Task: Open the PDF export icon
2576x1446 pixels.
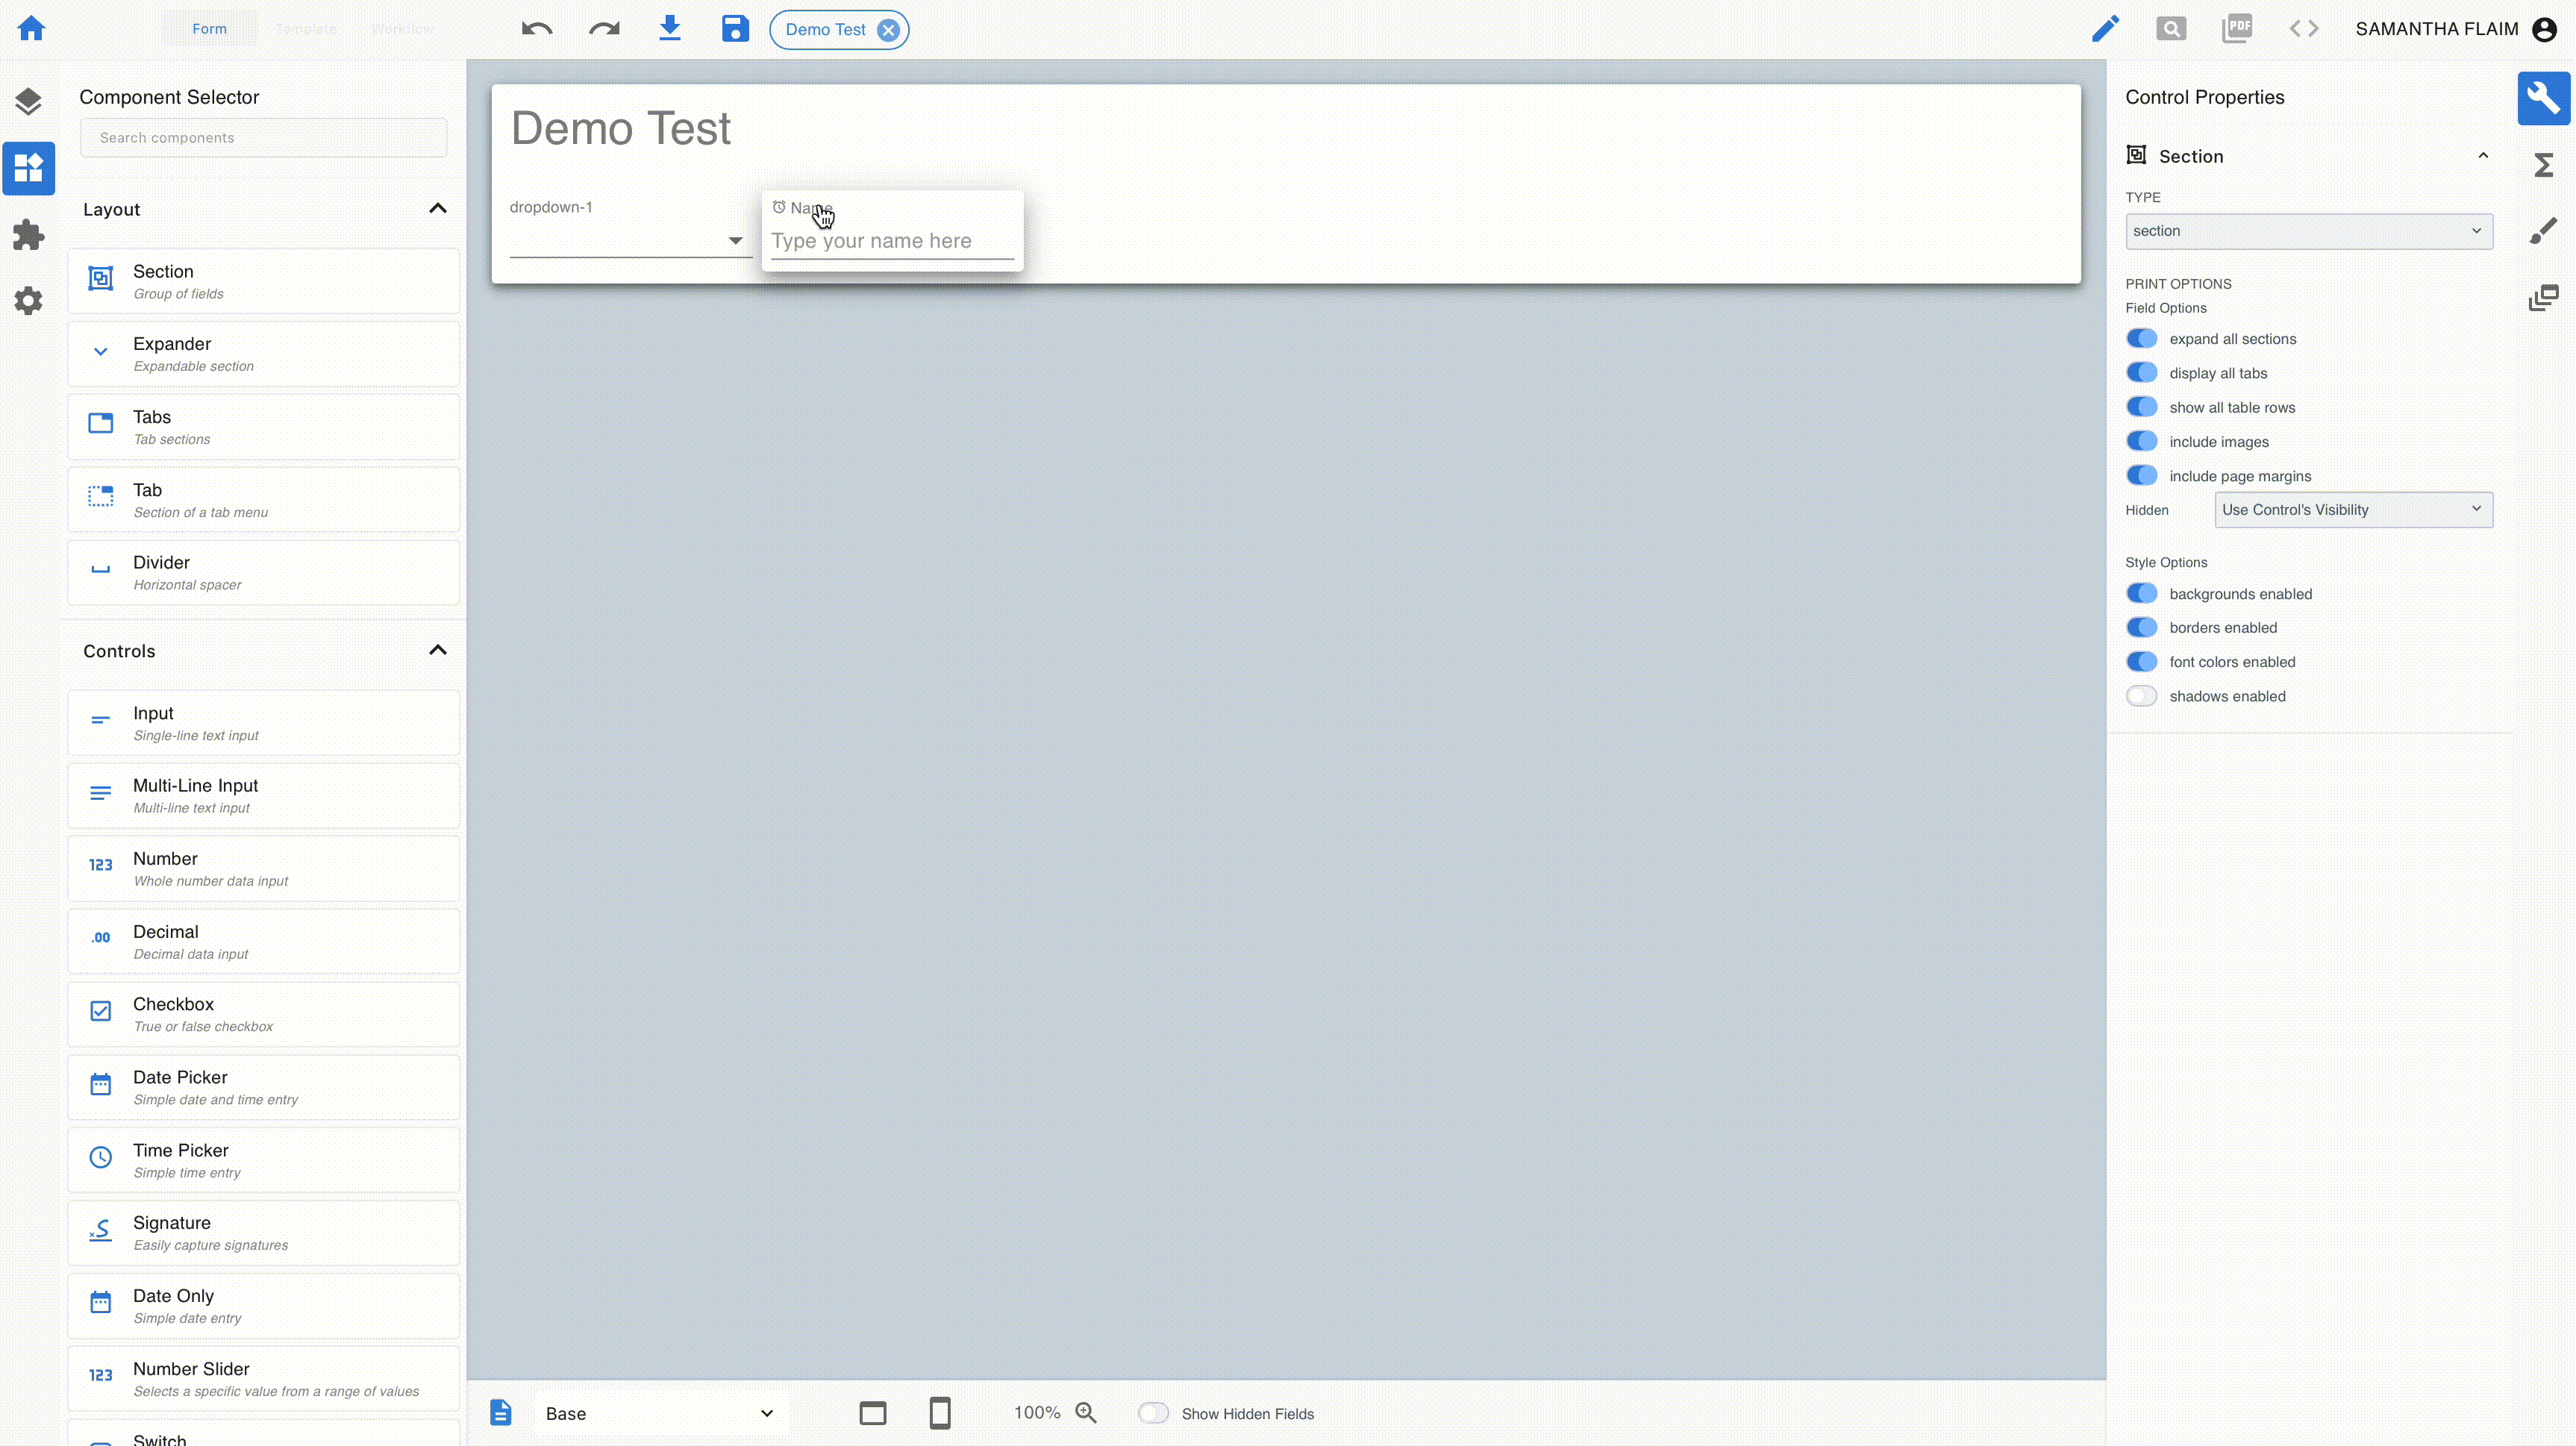Action: (x=2237, y=28)
